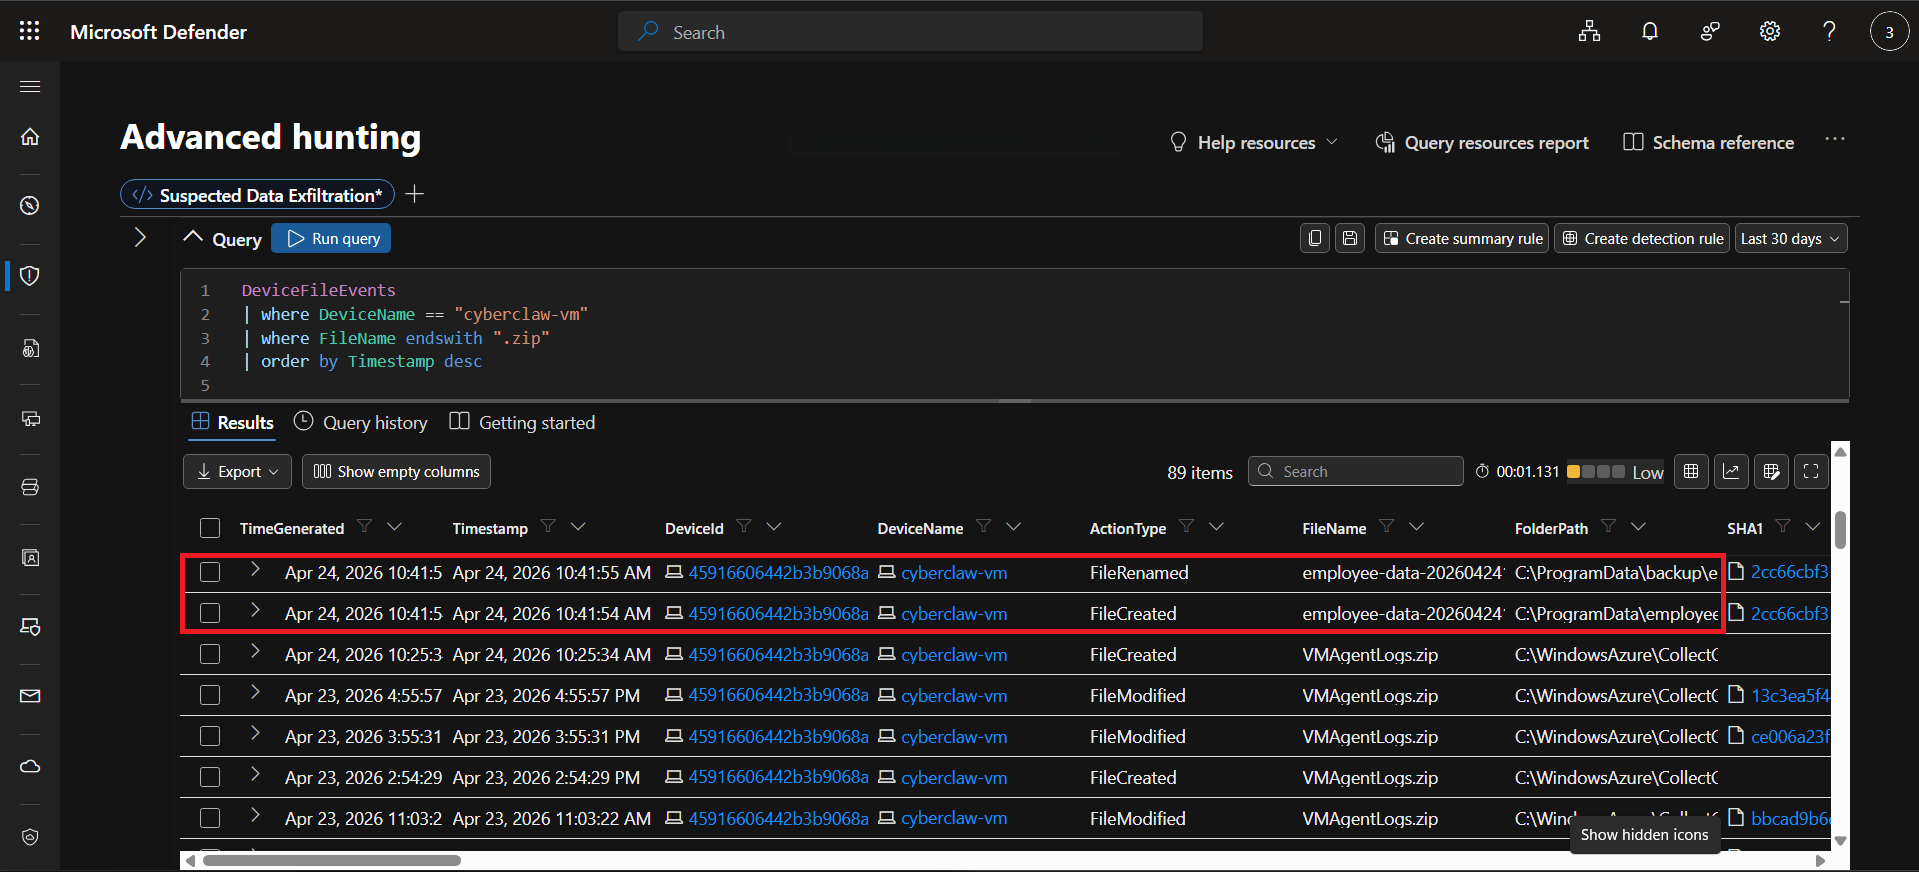1919x872 pixels.
Task: Run the query
Action: coord(331,238)
